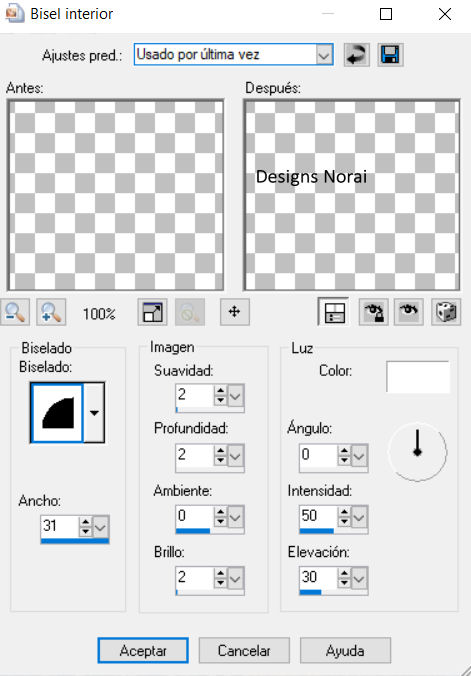Click the randomize parameters dice icon
The width and height of the screenshot is (471, 676).
[446, 312]
